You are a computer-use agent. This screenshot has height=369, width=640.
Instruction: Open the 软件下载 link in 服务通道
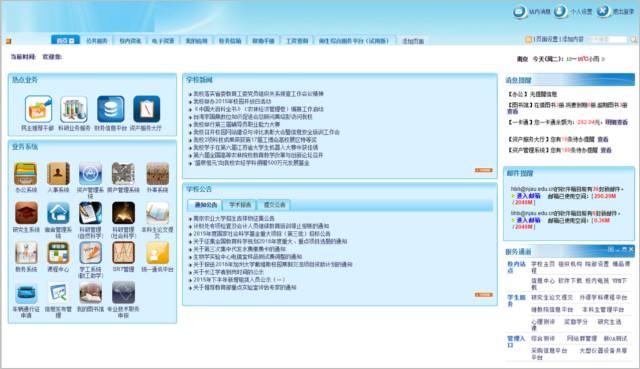click(569, 281)
